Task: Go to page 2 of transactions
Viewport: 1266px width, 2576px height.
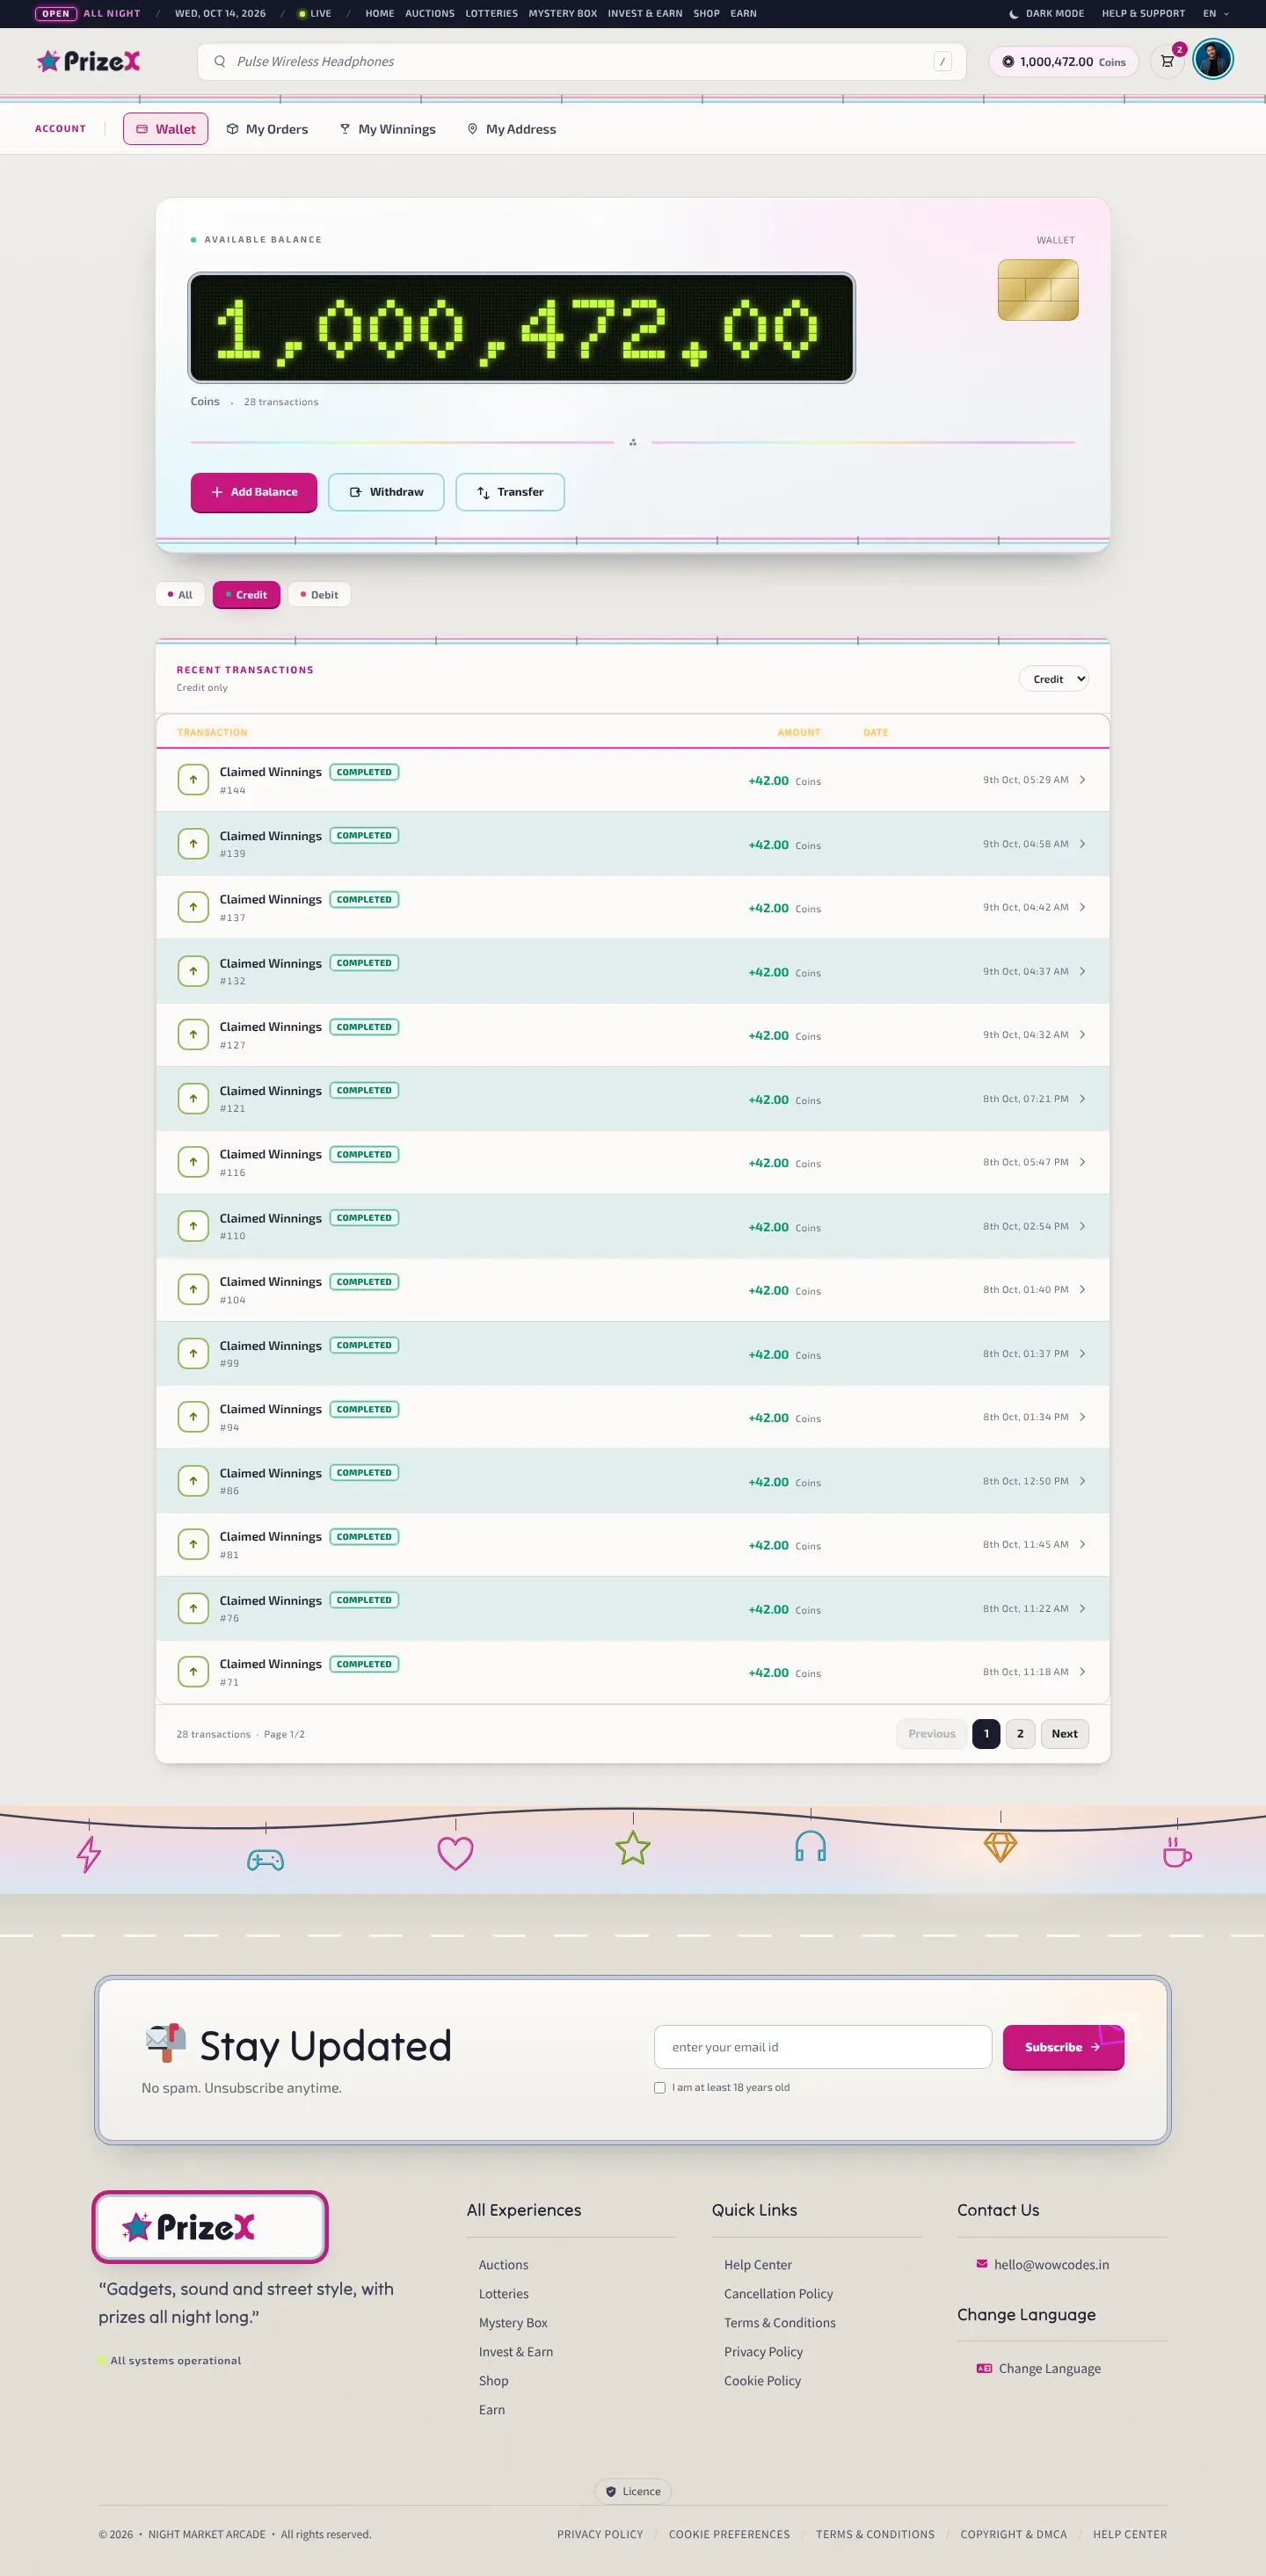Action: (1020, 1733)
